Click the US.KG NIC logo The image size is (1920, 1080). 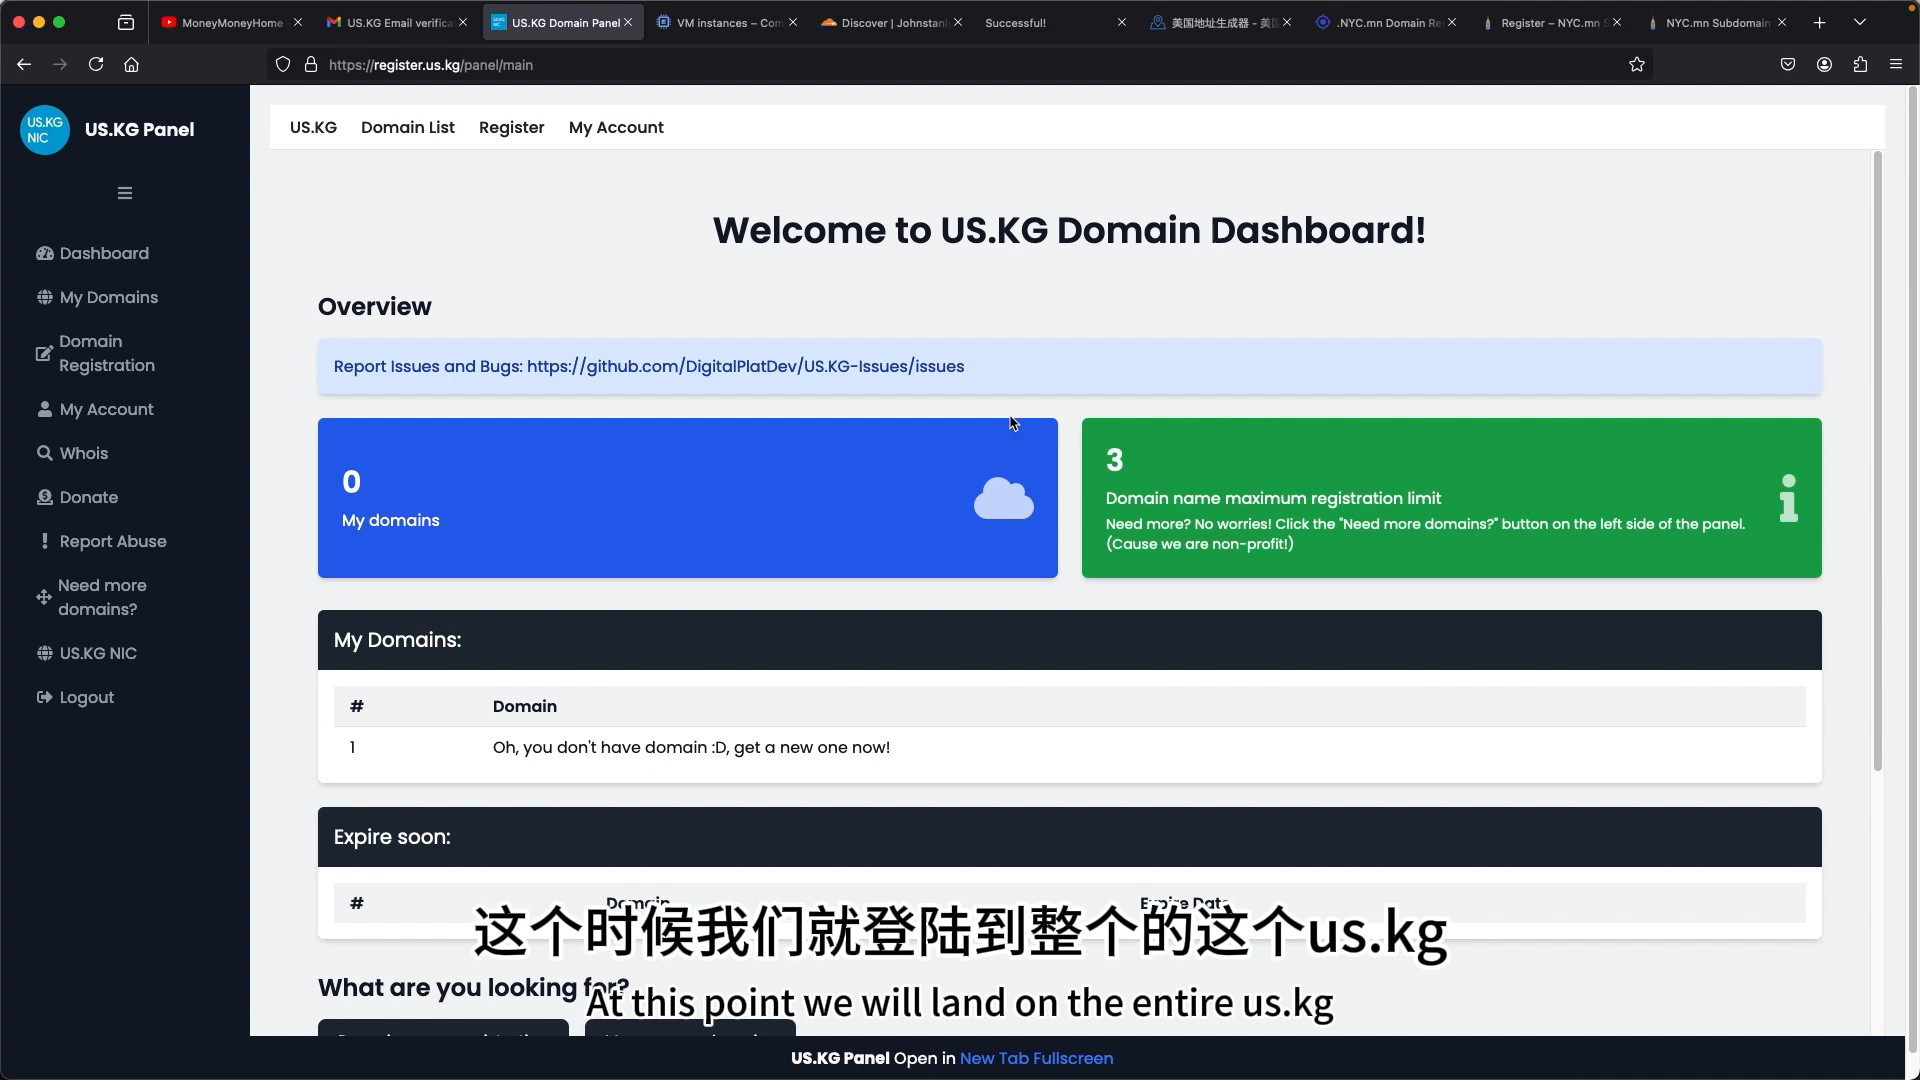pos(45,130)
